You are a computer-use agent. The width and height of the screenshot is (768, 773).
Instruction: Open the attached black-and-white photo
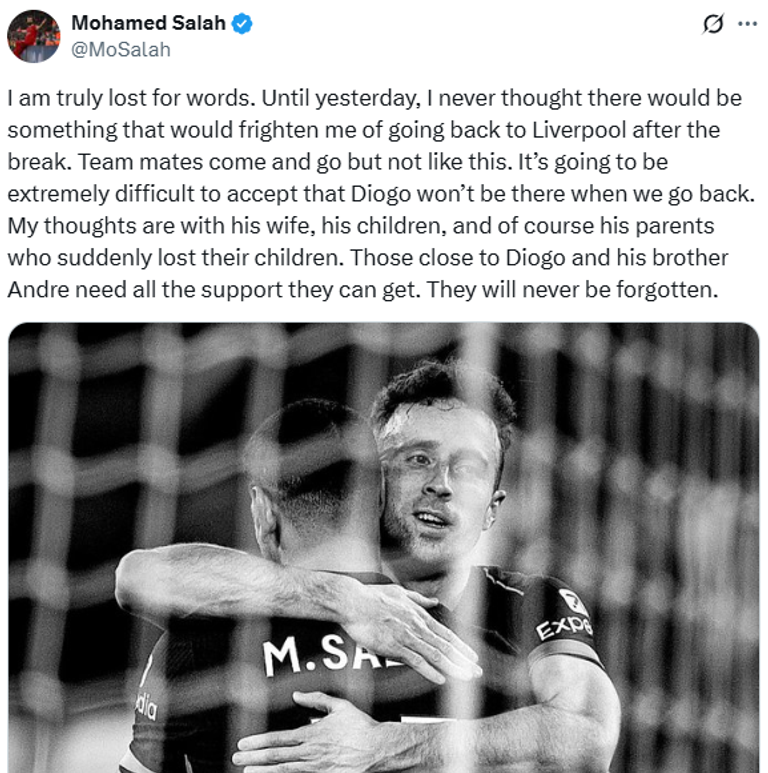(x=384, y=547)
